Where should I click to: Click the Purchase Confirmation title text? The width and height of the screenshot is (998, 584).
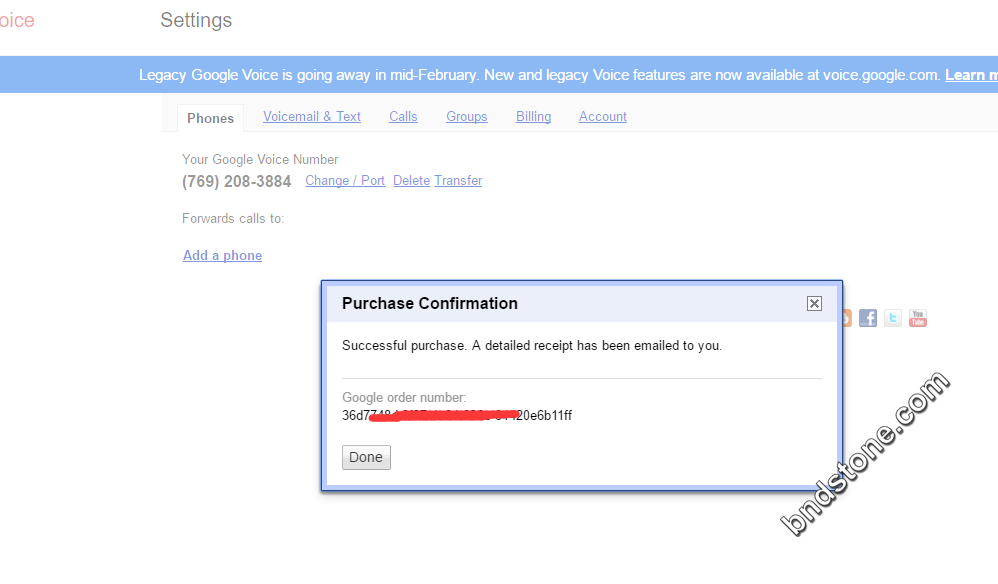430,303
